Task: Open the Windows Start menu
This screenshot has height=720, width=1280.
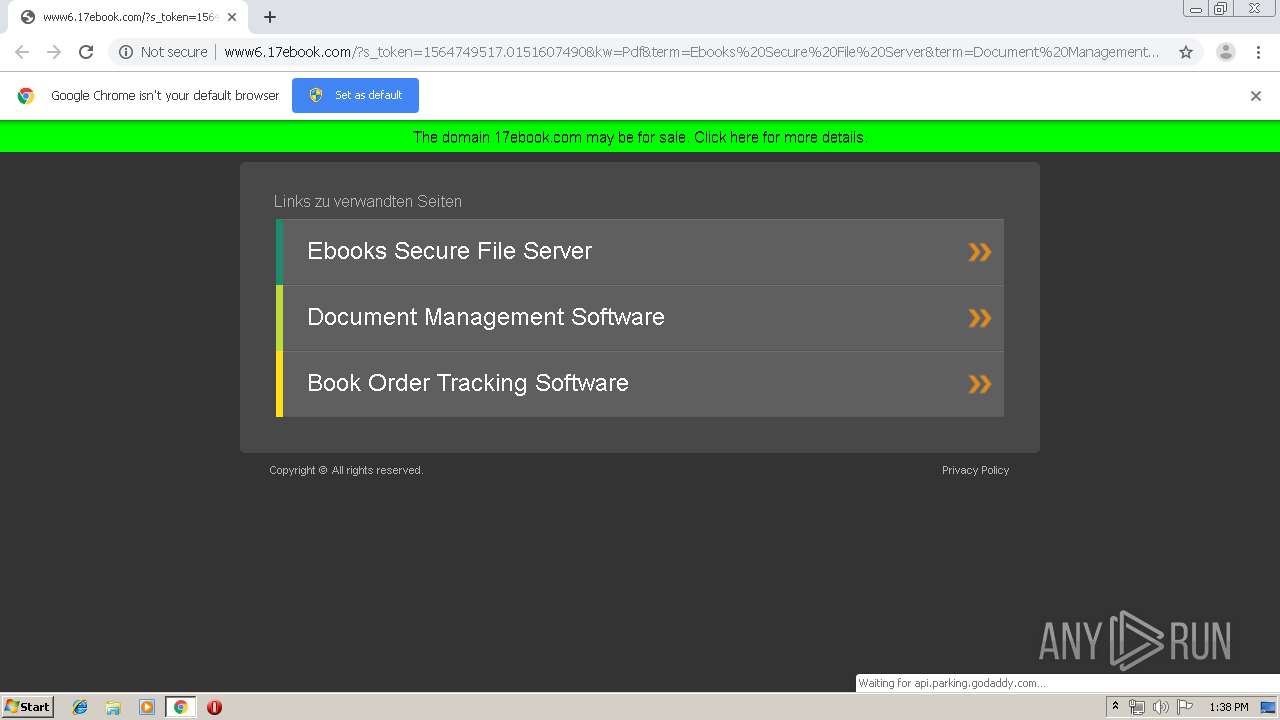Action: [28, 706]
